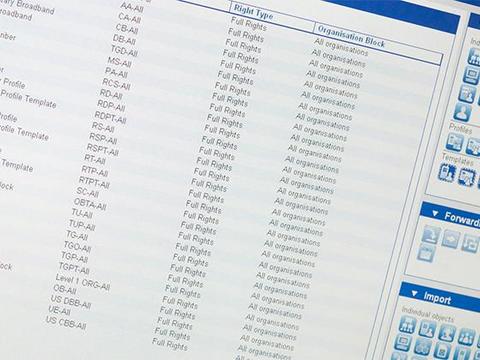
Task: Click the organisation chart icon in Import panel
Action: pos(407,325)
